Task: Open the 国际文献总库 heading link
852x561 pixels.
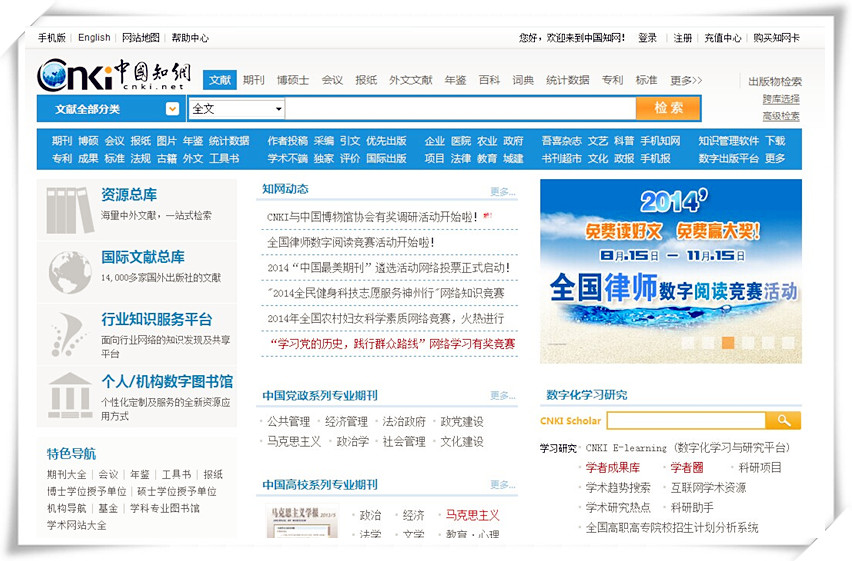Action: click(143, 257)
